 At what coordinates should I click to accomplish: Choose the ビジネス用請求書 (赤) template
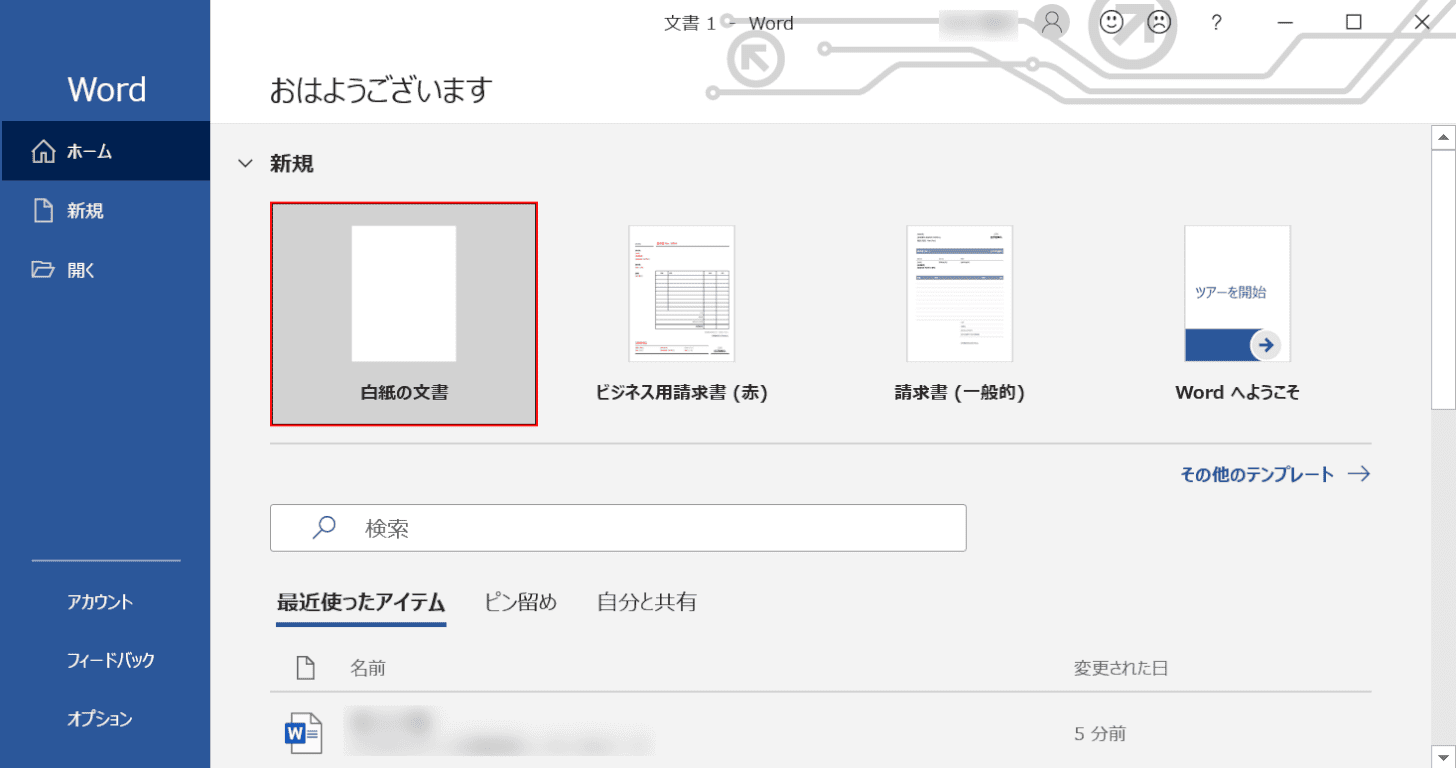[681, 314]
